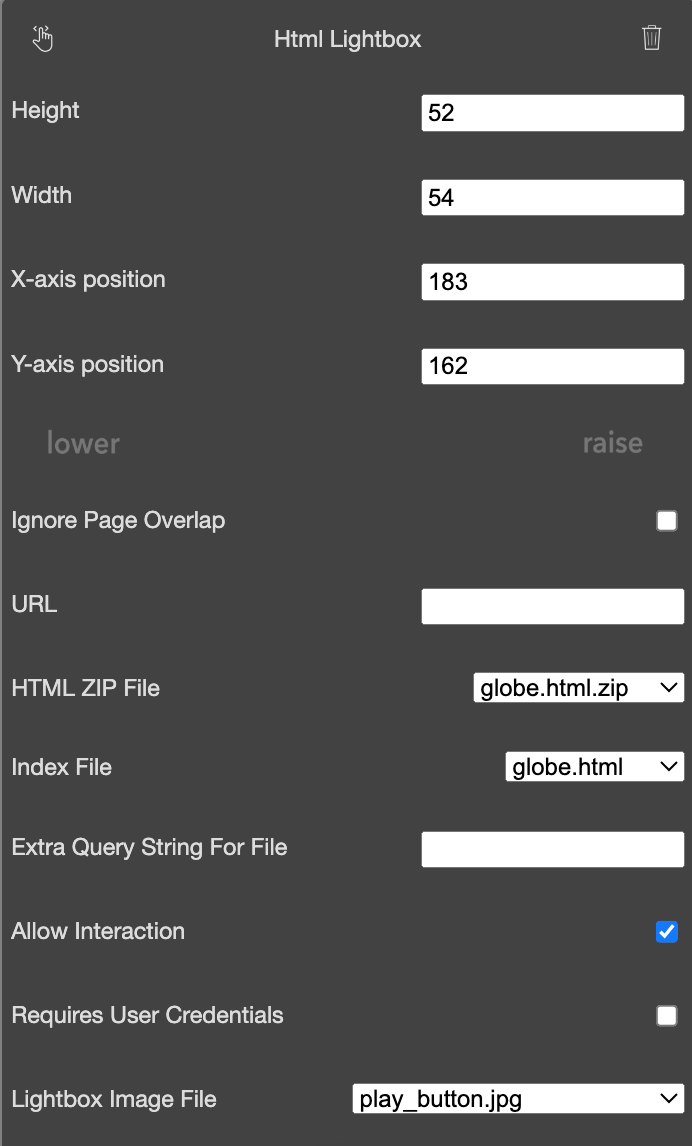Uncheck the Allow Interaction checkbox

click(x=666, y=932)
